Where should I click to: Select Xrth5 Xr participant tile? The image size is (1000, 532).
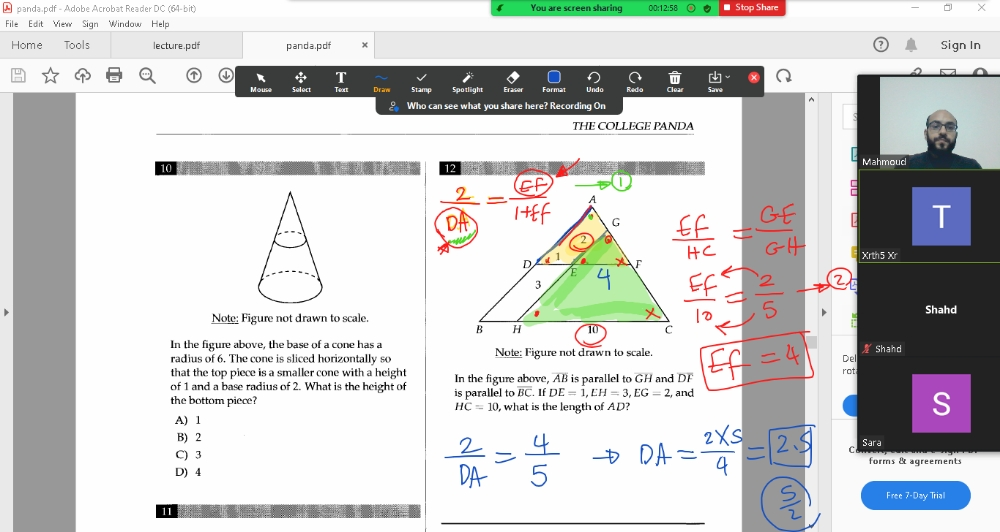[x=929, y=216]
